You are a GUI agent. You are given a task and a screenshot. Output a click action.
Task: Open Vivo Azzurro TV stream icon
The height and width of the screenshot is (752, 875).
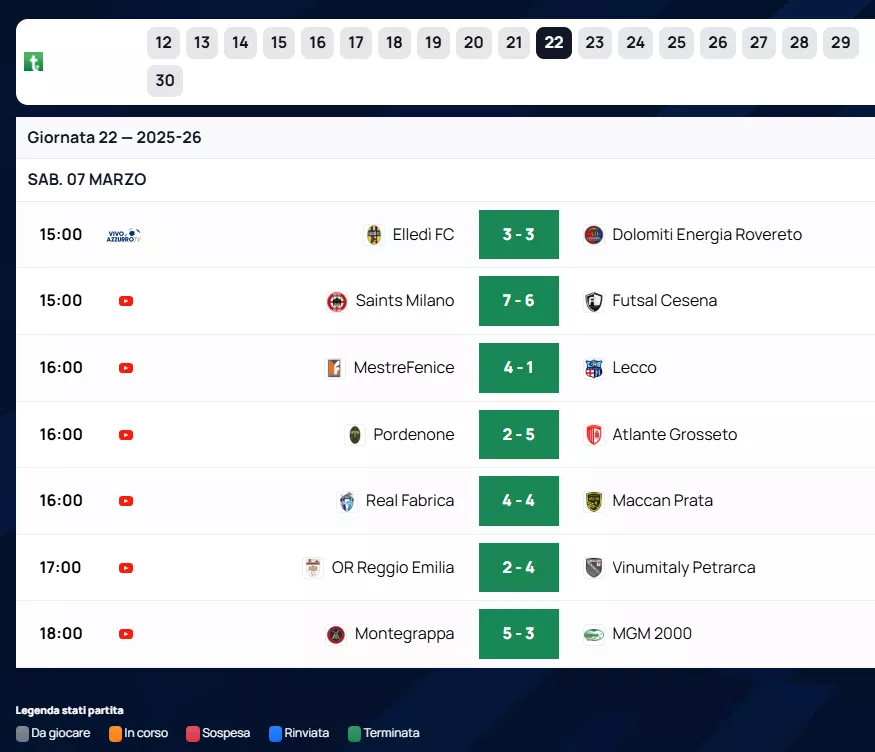click(x=124, y=235)
